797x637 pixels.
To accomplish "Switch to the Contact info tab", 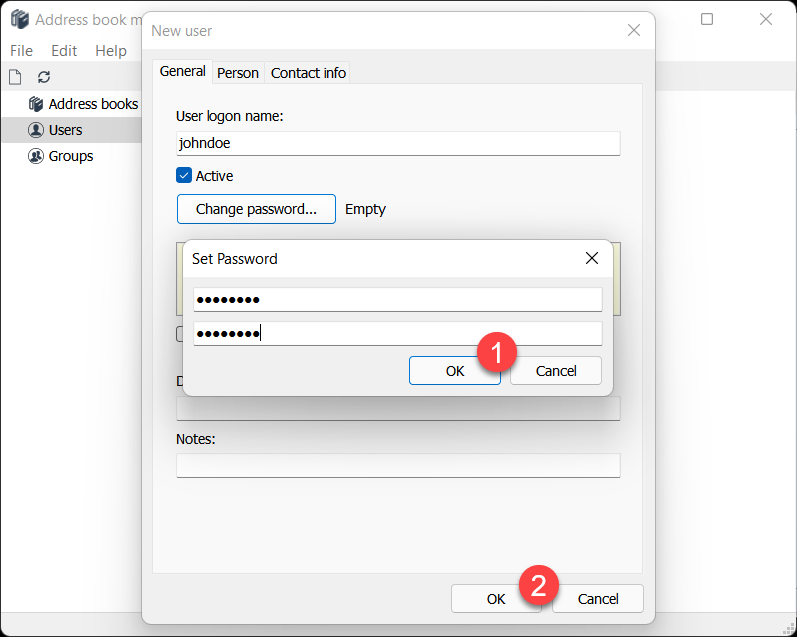I will pos(308,73).
